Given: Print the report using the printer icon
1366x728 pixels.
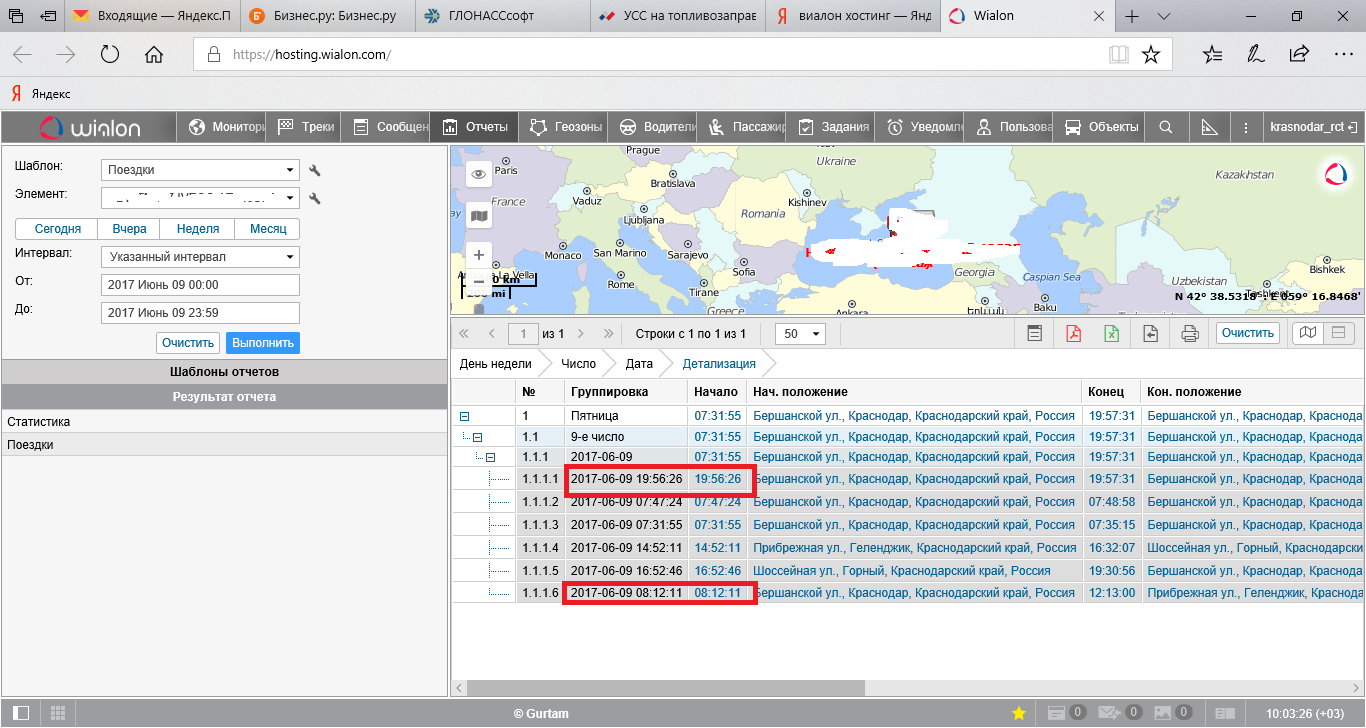Looking at the screenshot, I should point(1189,334).
